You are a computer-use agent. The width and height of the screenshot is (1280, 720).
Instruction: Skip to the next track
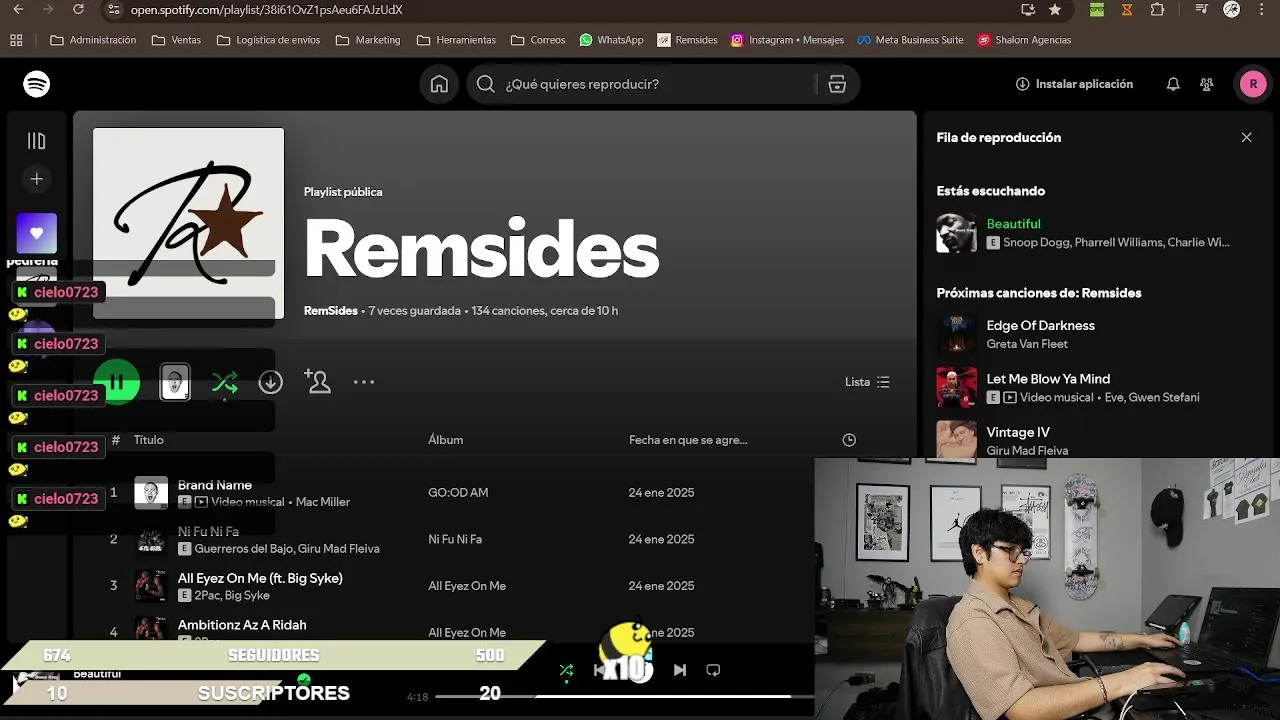coord(680,670)
